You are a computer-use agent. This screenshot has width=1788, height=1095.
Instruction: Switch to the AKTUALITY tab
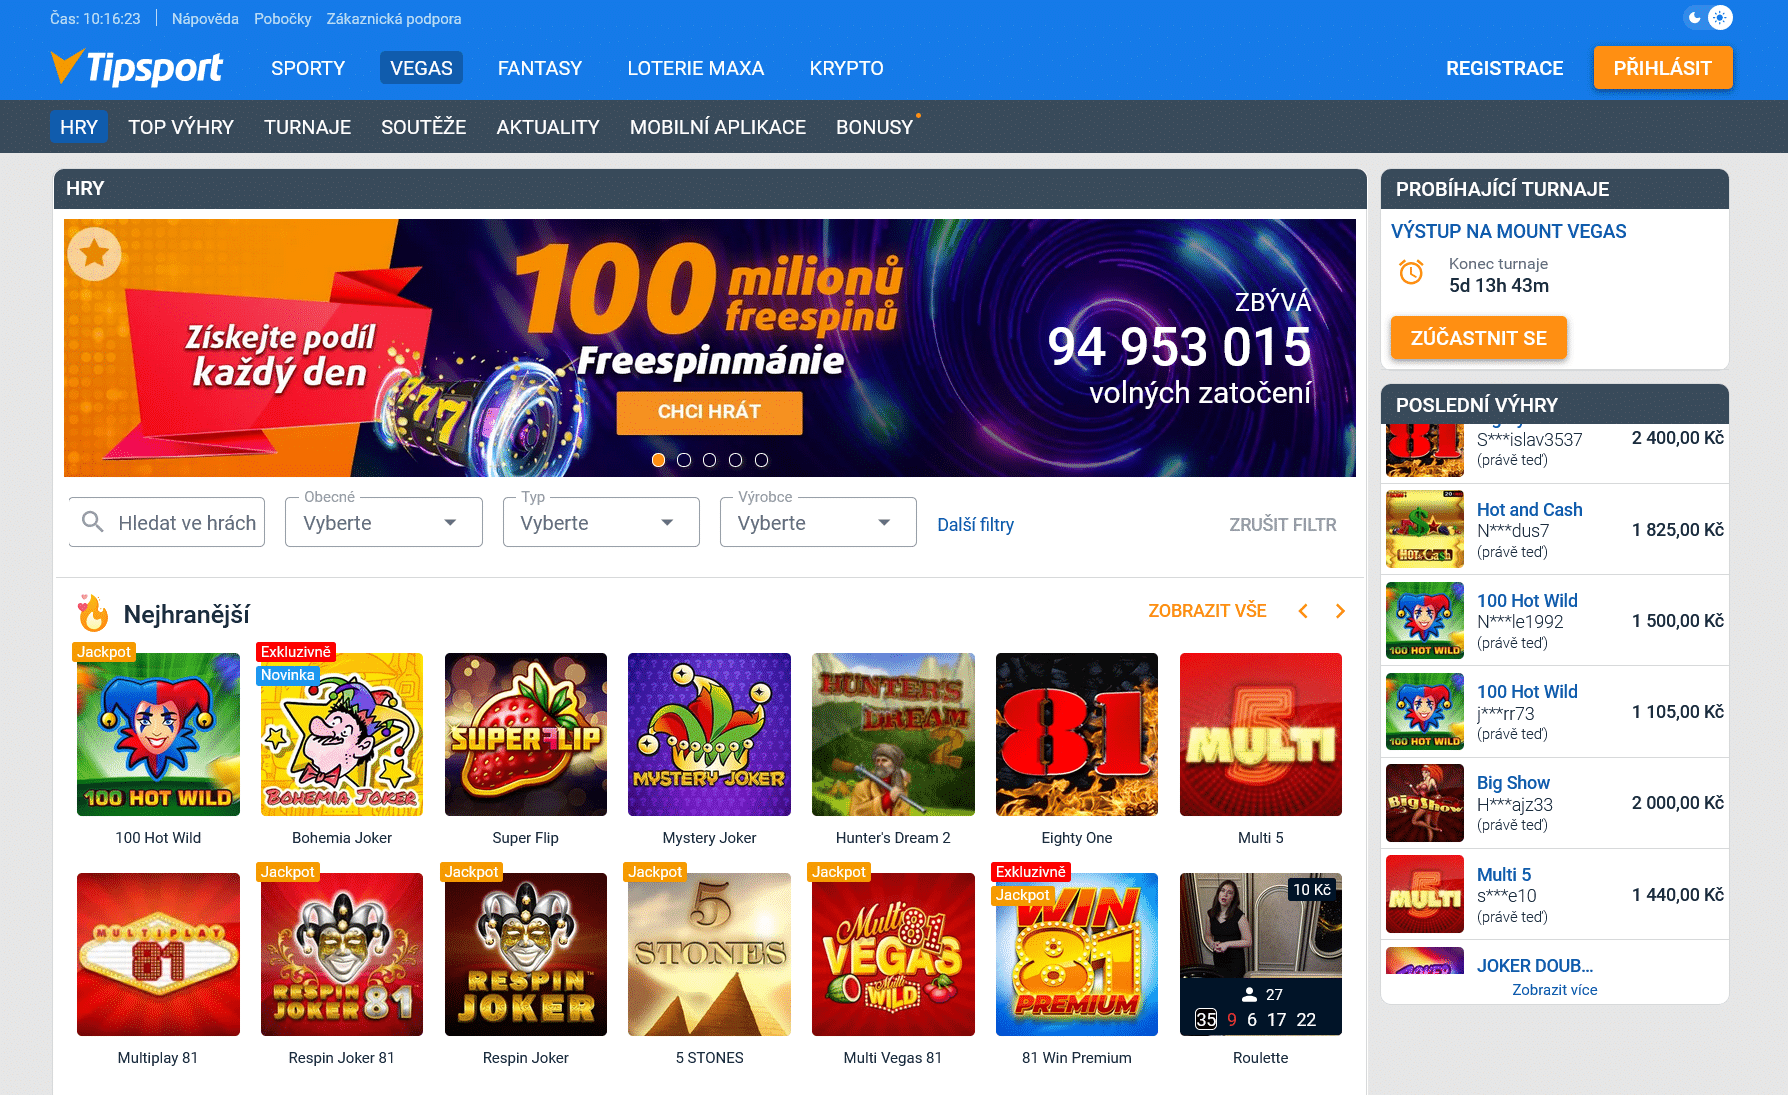[x=548, y=127]
